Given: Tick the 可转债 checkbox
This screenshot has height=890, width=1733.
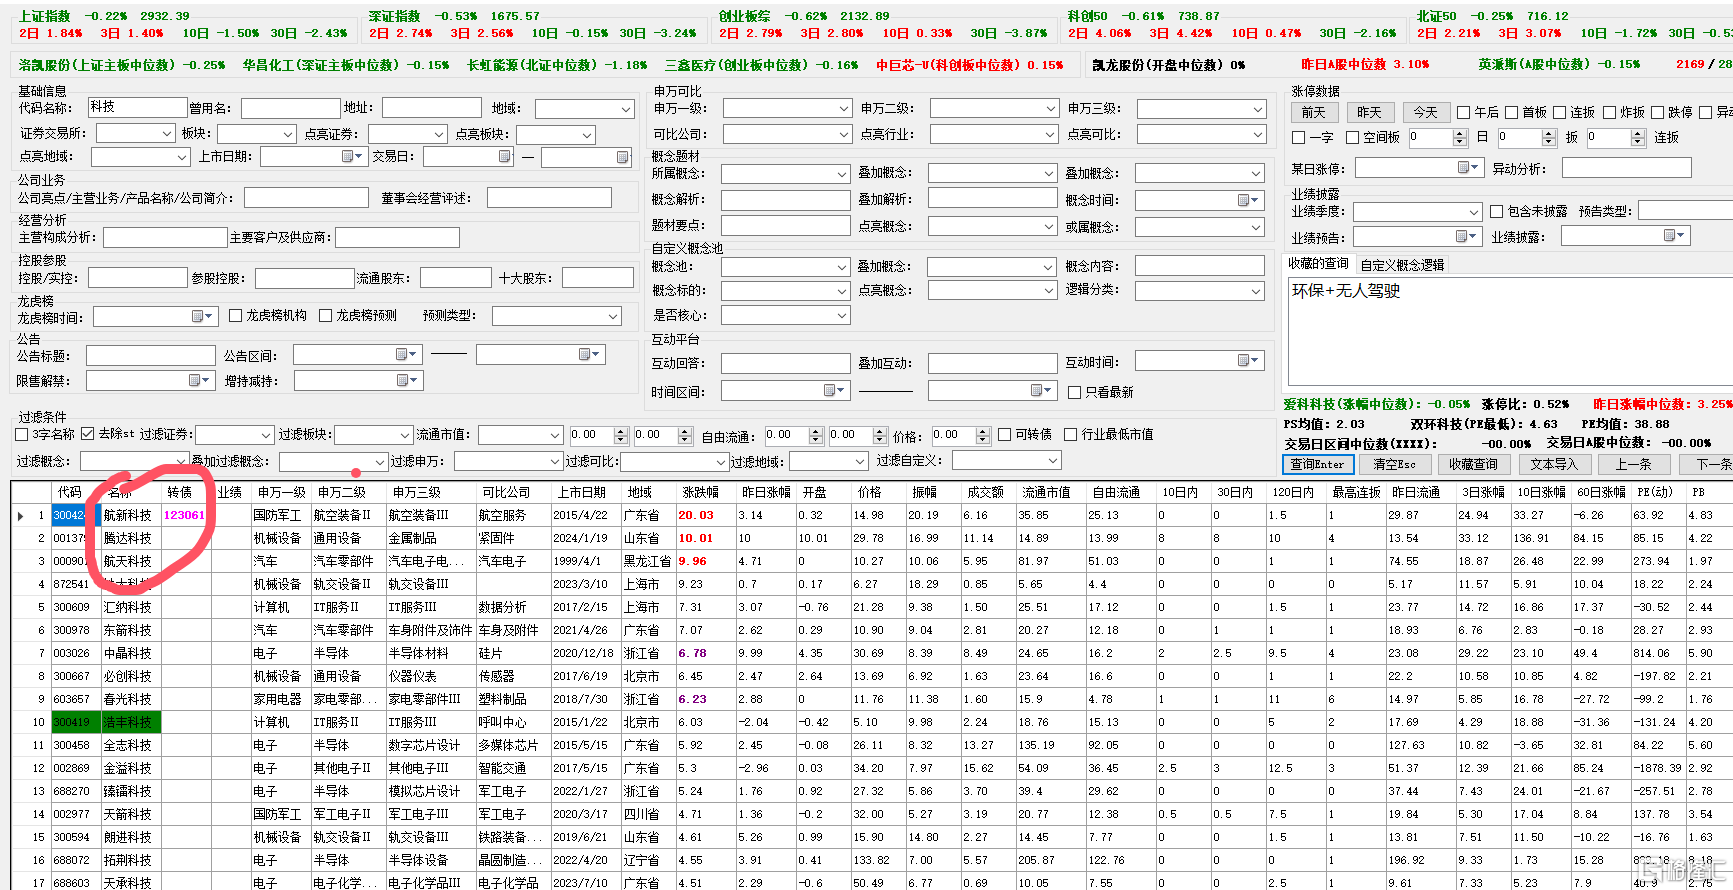Looking at the screenshot, I should pos(1004,434).
